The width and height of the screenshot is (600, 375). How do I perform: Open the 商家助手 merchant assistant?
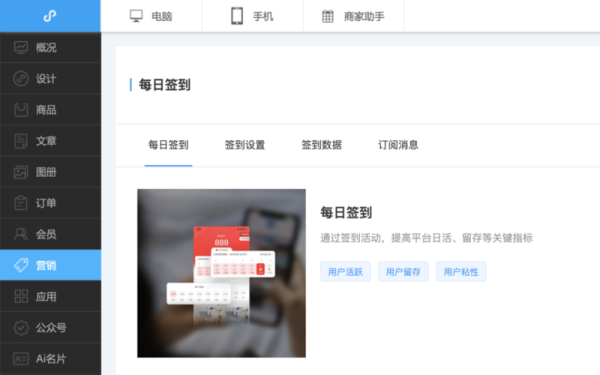click(x=353, y=16)
